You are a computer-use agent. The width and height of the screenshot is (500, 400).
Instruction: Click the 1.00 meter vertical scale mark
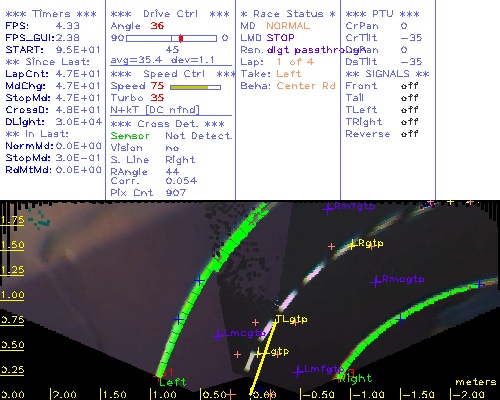click(x=12, y=295)
